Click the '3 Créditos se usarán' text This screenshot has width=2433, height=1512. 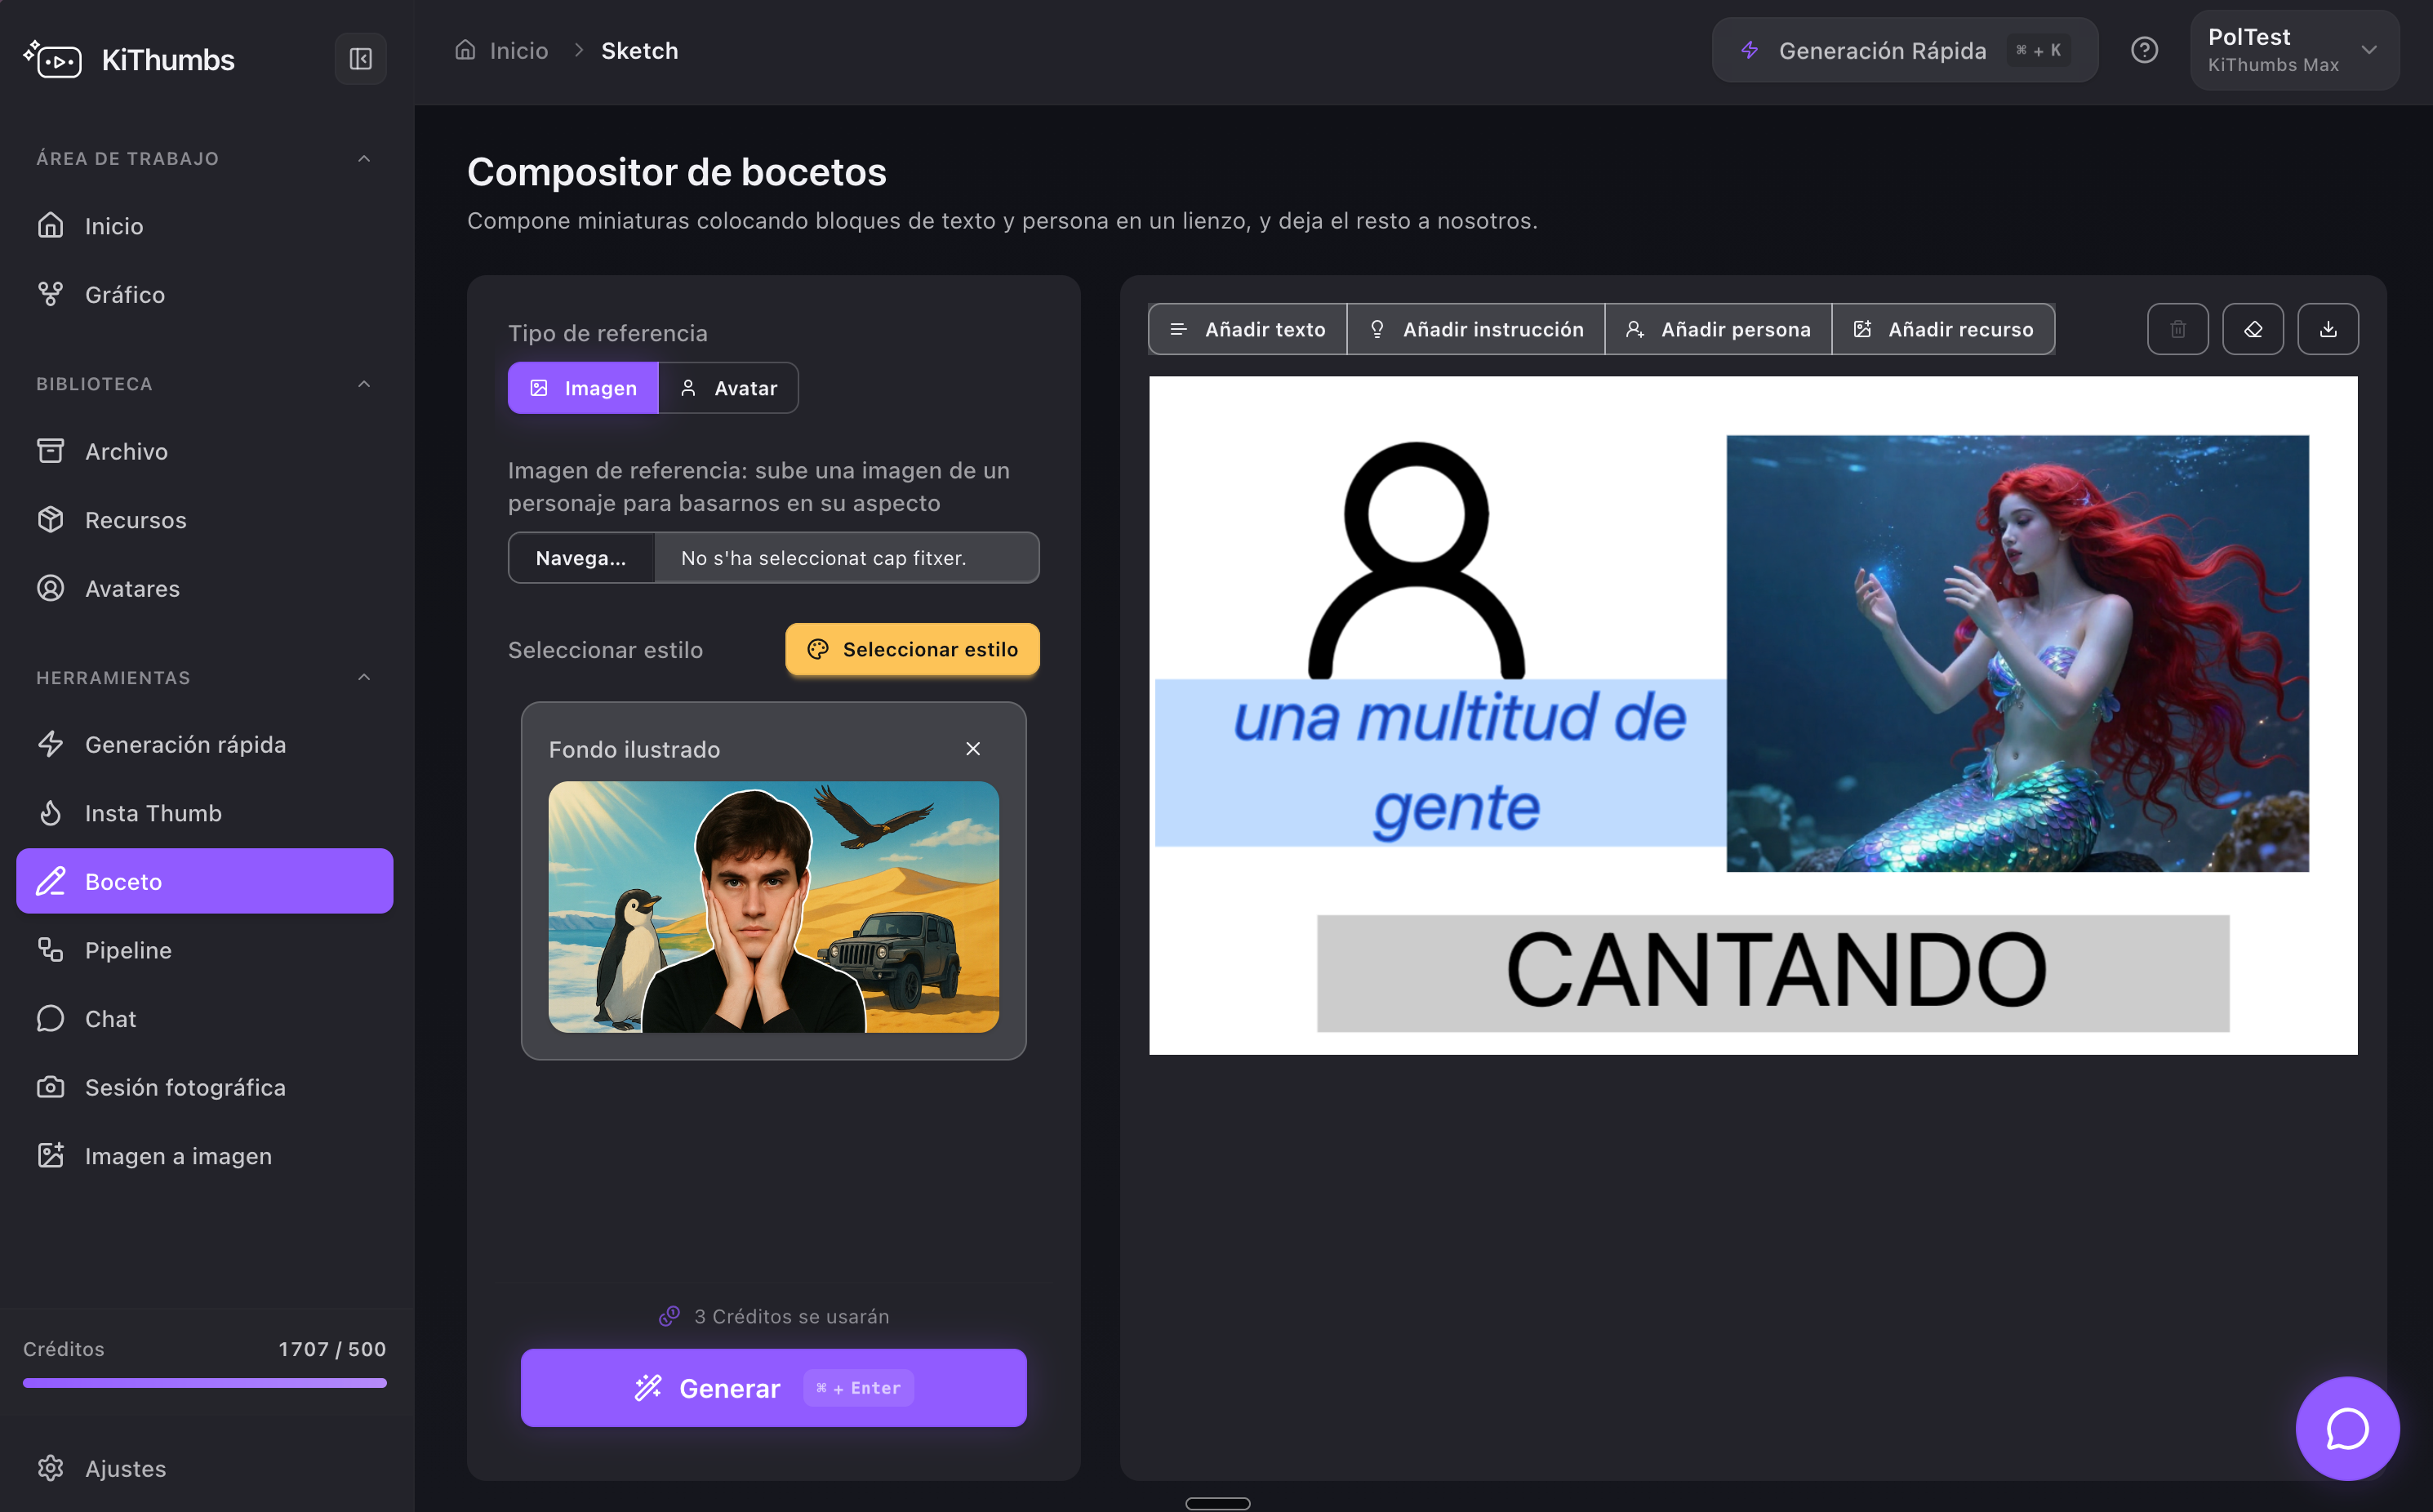(791, 1316)
